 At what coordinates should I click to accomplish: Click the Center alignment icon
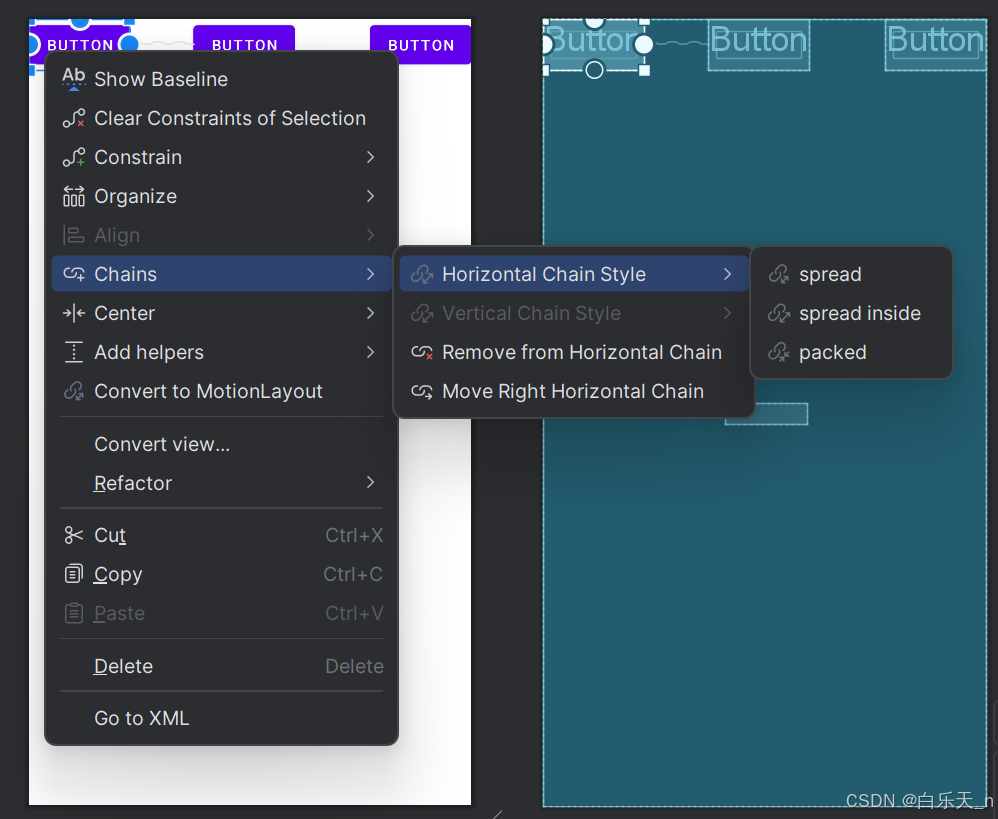click(74, 313)
